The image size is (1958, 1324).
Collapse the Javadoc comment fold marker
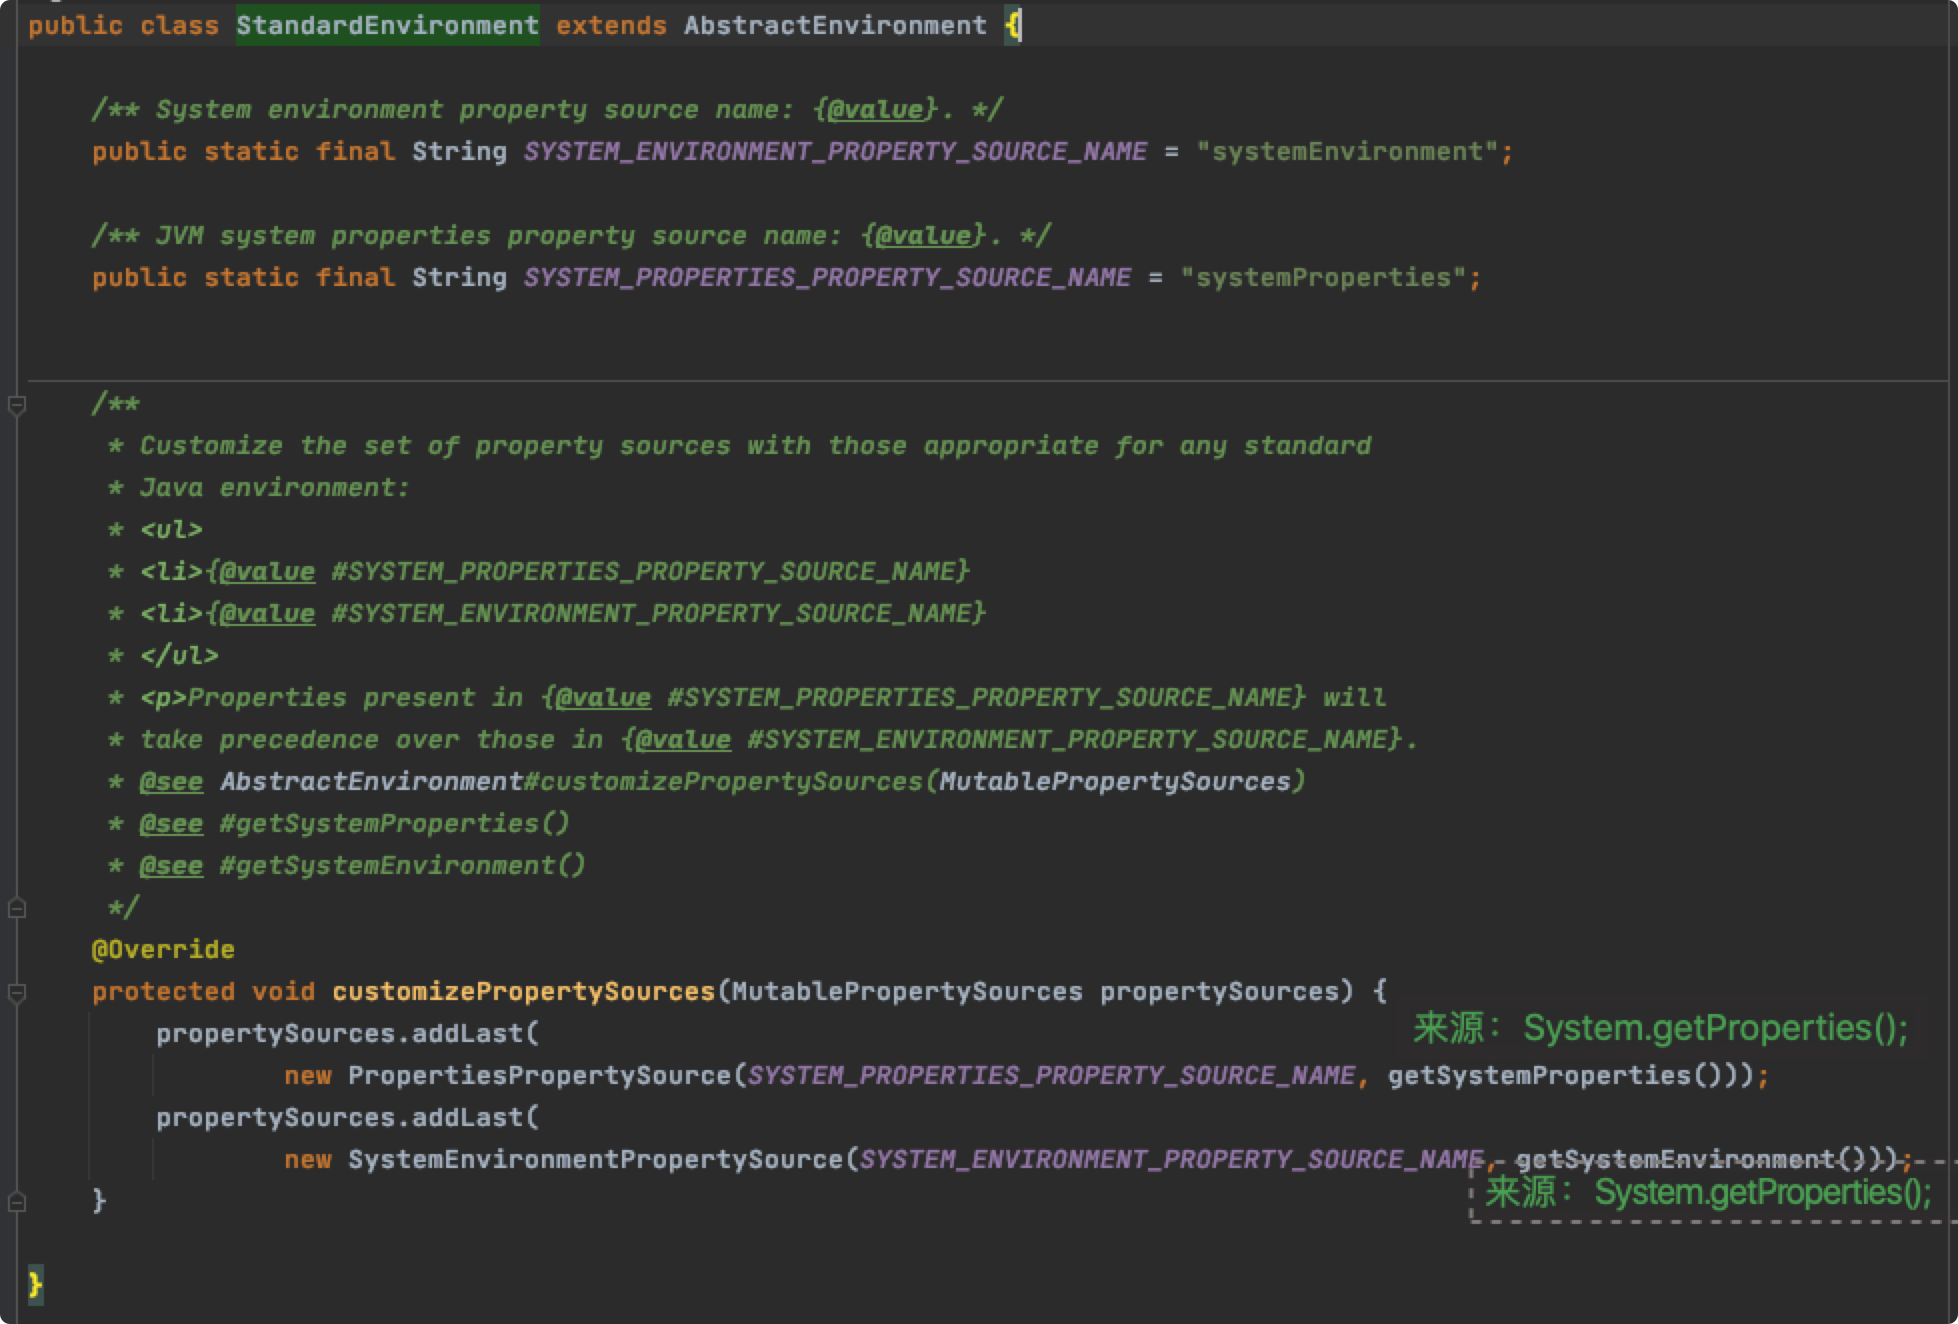tap(17, 405)
